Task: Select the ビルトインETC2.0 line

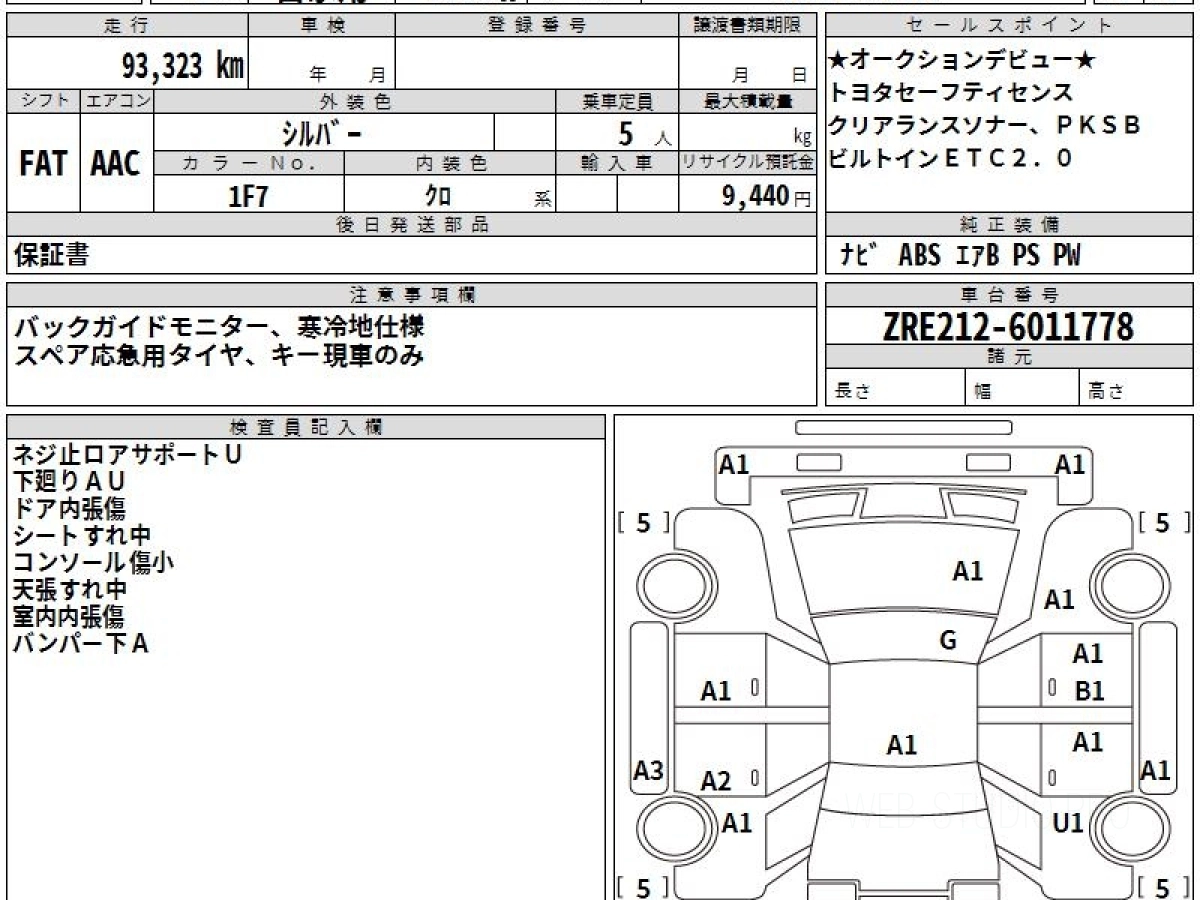Action: click(x=951, y=158)
